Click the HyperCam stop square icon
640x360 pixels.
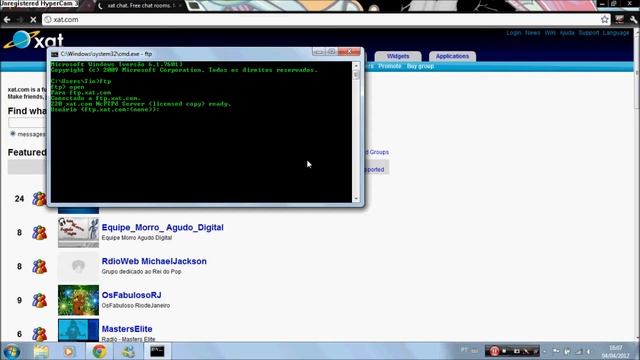pos(505,351)
